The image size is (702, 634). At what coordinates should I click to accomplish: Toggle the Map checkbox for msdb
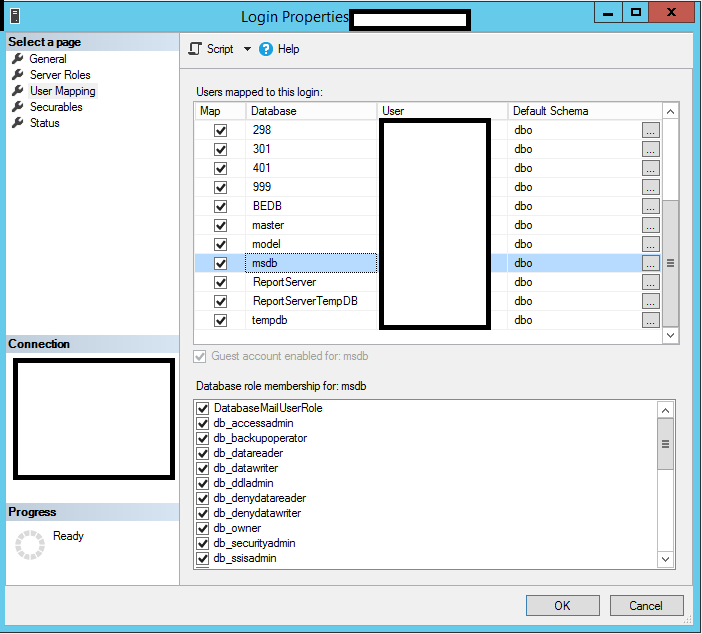click(x=220, y=263)
